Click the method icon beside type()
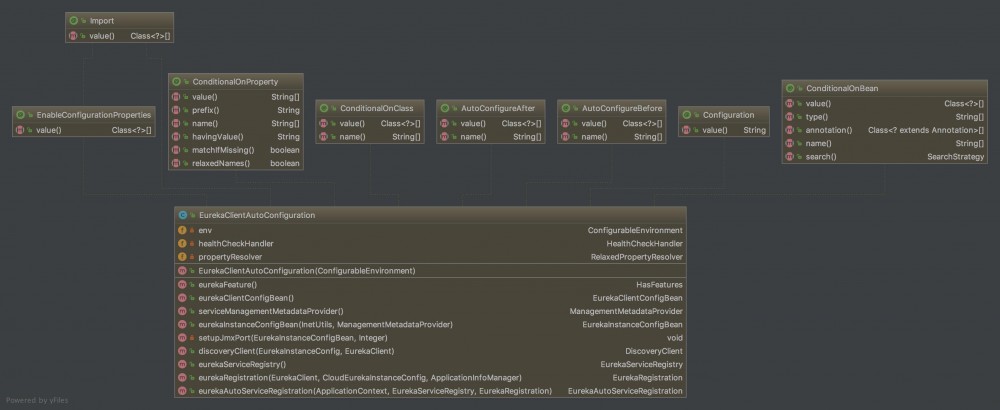The height and width of the screenshot is (410, 1000). tap(790, 117)
